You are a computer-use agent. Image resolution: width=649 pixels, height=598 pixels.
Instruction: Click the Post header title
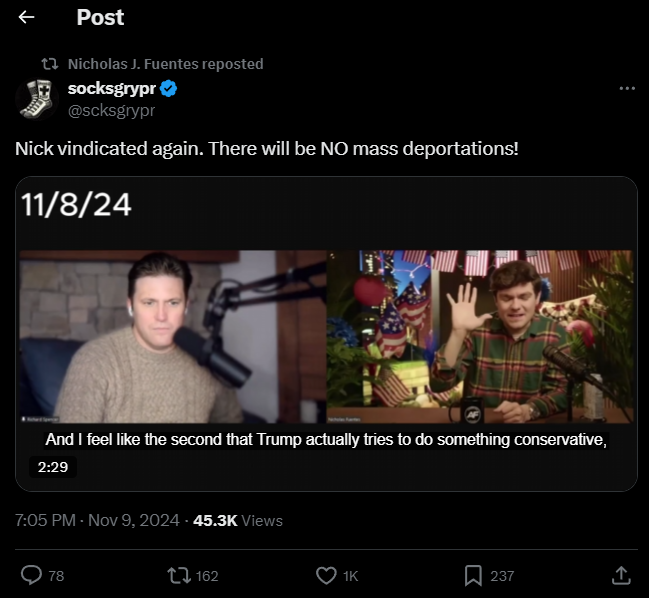(x=100, y=18)
